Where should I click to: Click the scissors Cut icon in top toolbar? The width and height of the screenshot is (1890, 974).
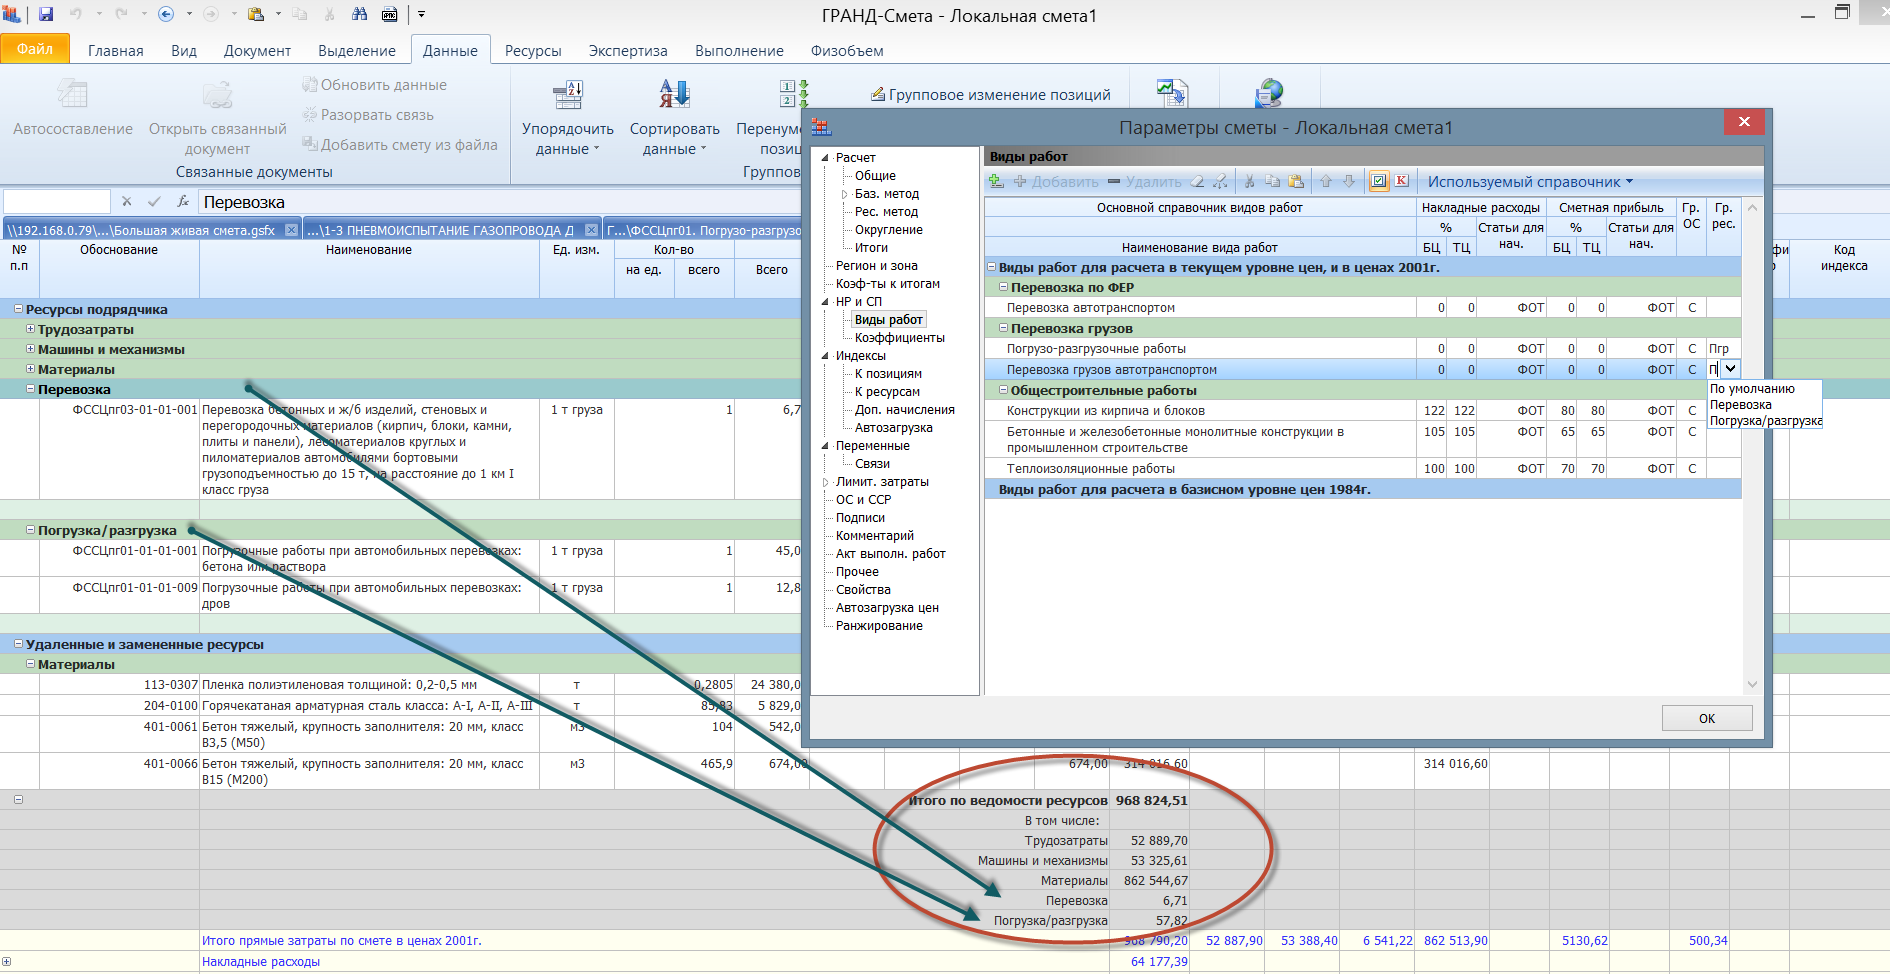(329, 14)
